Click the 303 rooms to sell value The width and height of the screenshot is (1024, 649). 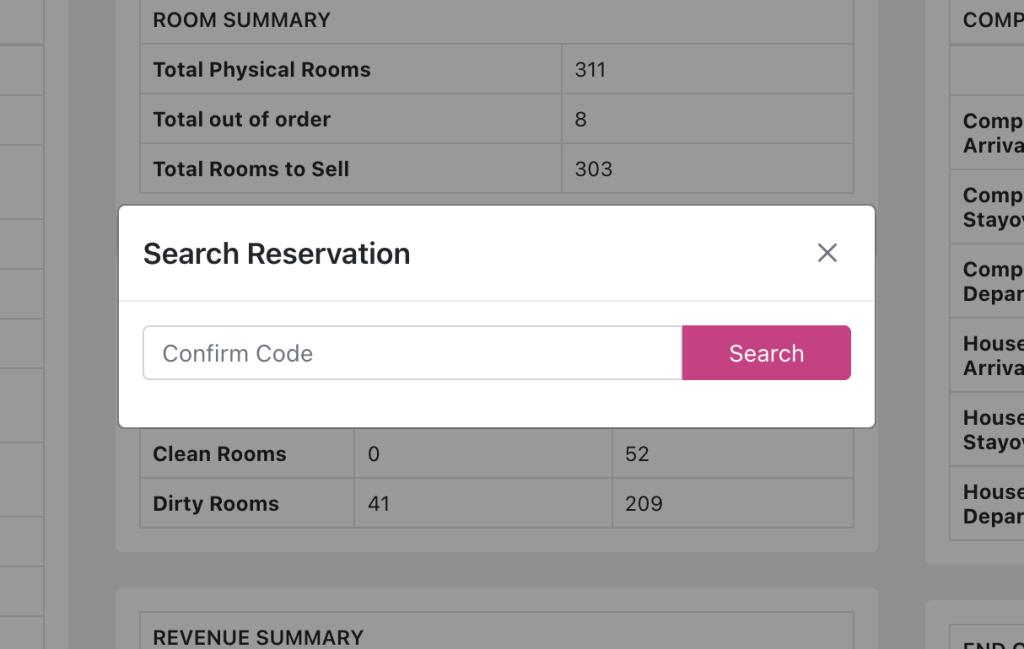(x=593, y=169)
